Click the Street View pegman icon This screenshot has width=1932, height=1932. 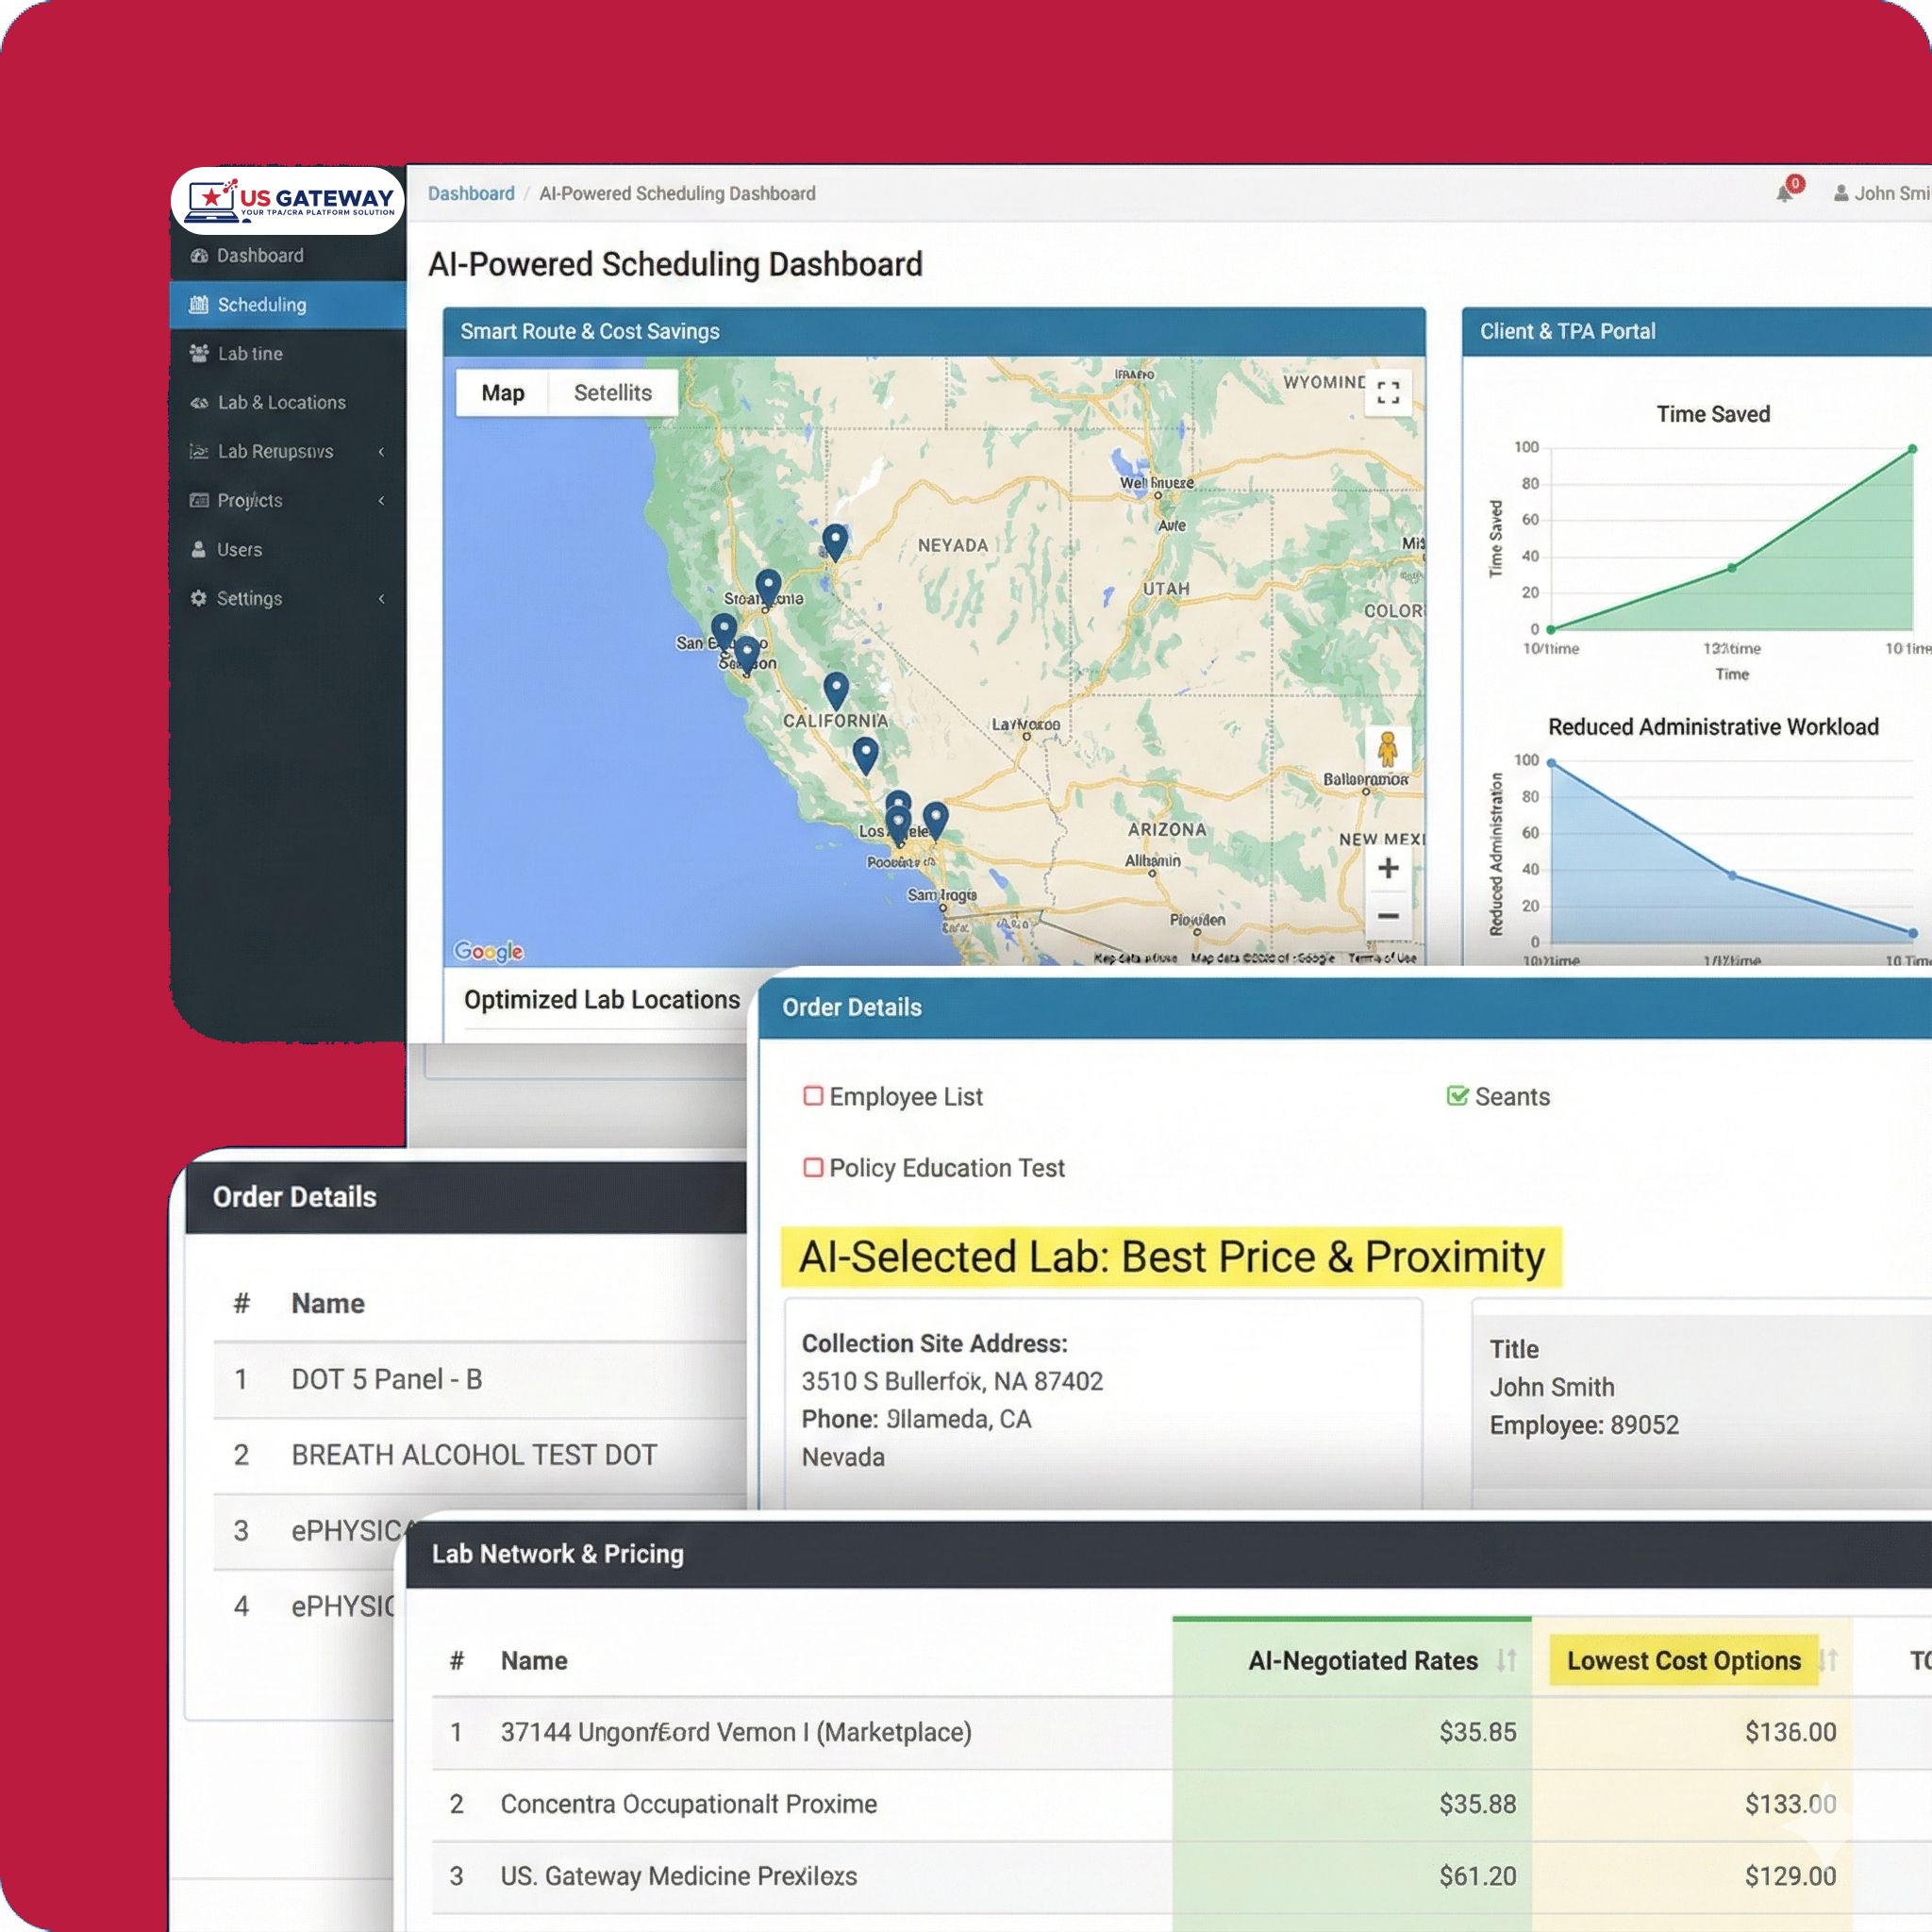pyautogui.click(x=1388, y=748)
